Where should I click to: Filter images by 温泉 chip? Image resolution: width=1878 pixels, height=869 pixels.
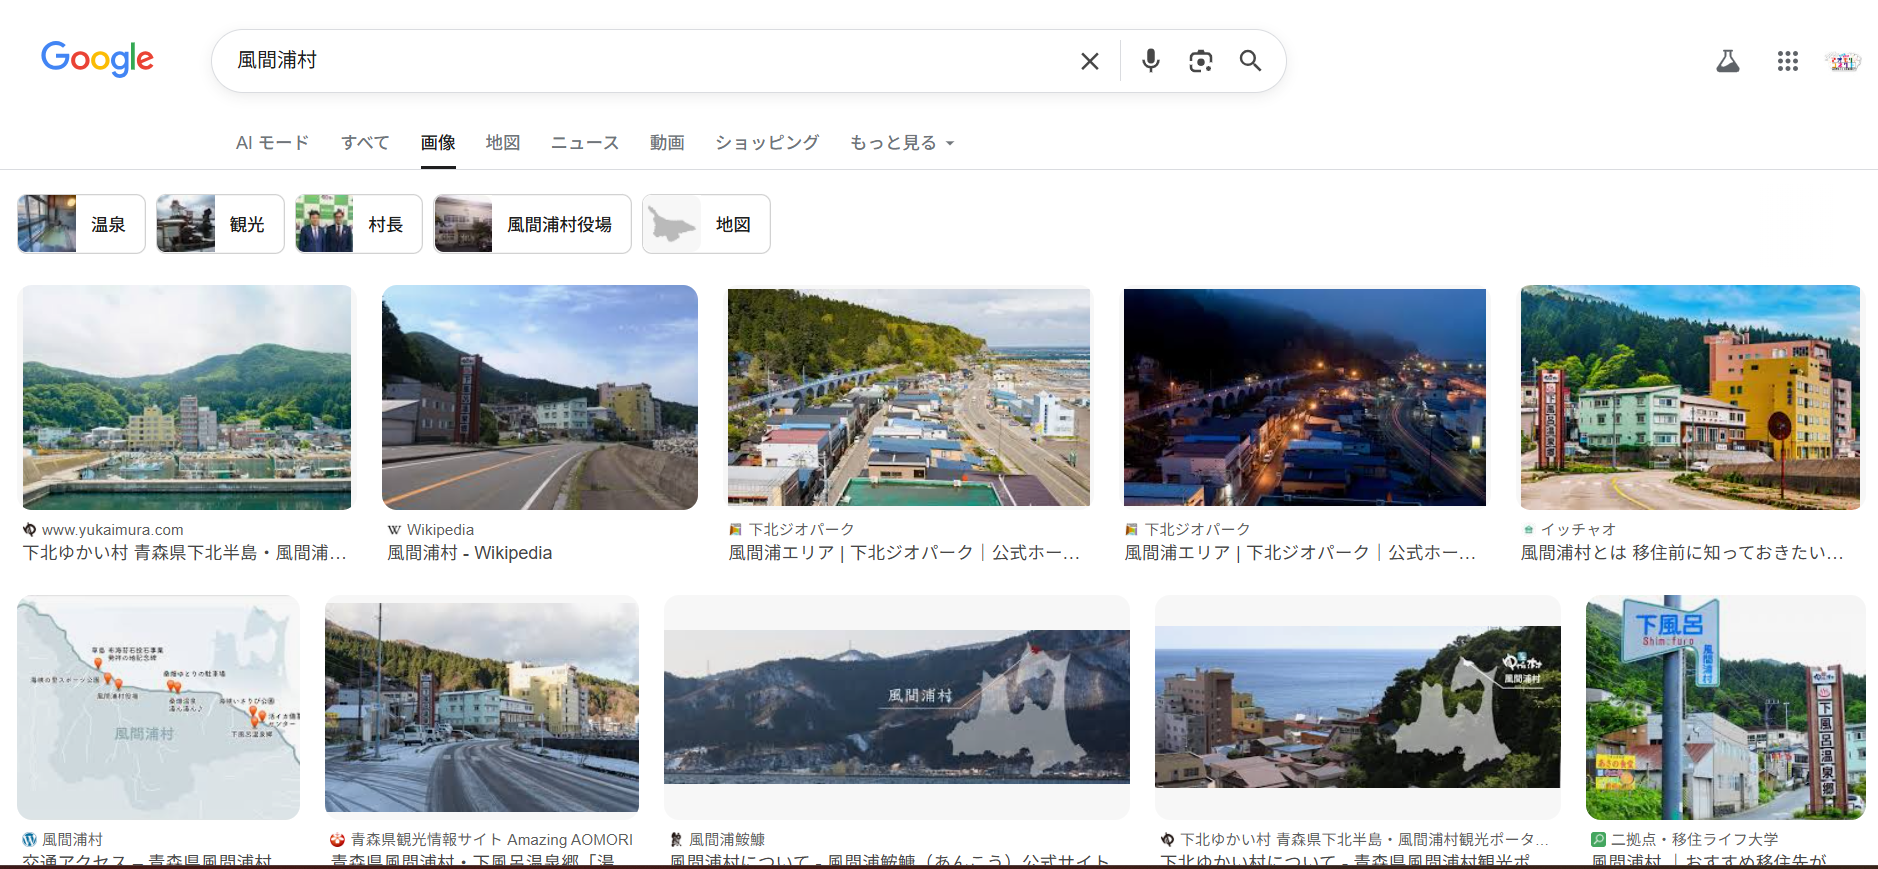pos(81,224)
